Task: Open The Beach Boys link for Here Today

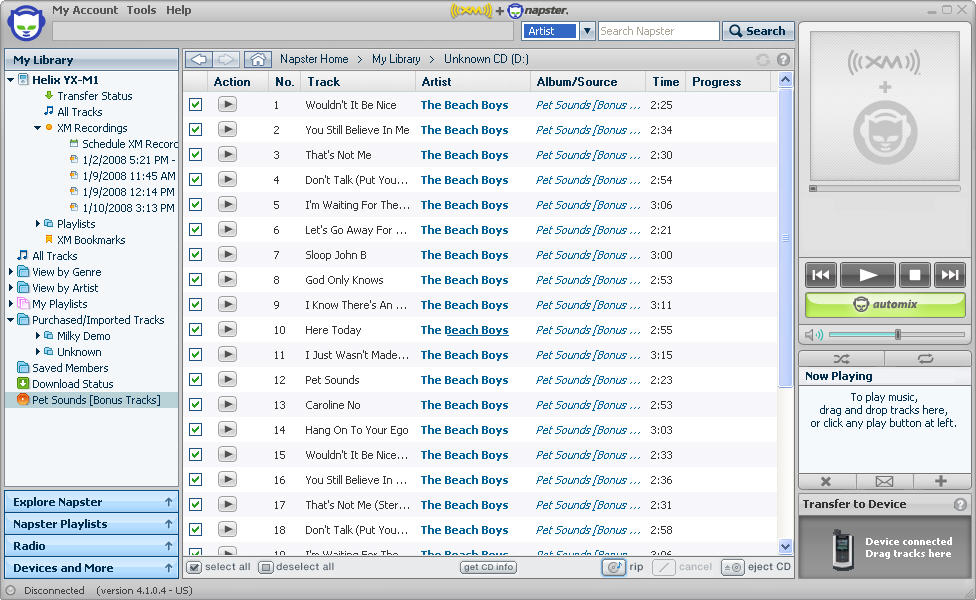Action: click(464, 330)
